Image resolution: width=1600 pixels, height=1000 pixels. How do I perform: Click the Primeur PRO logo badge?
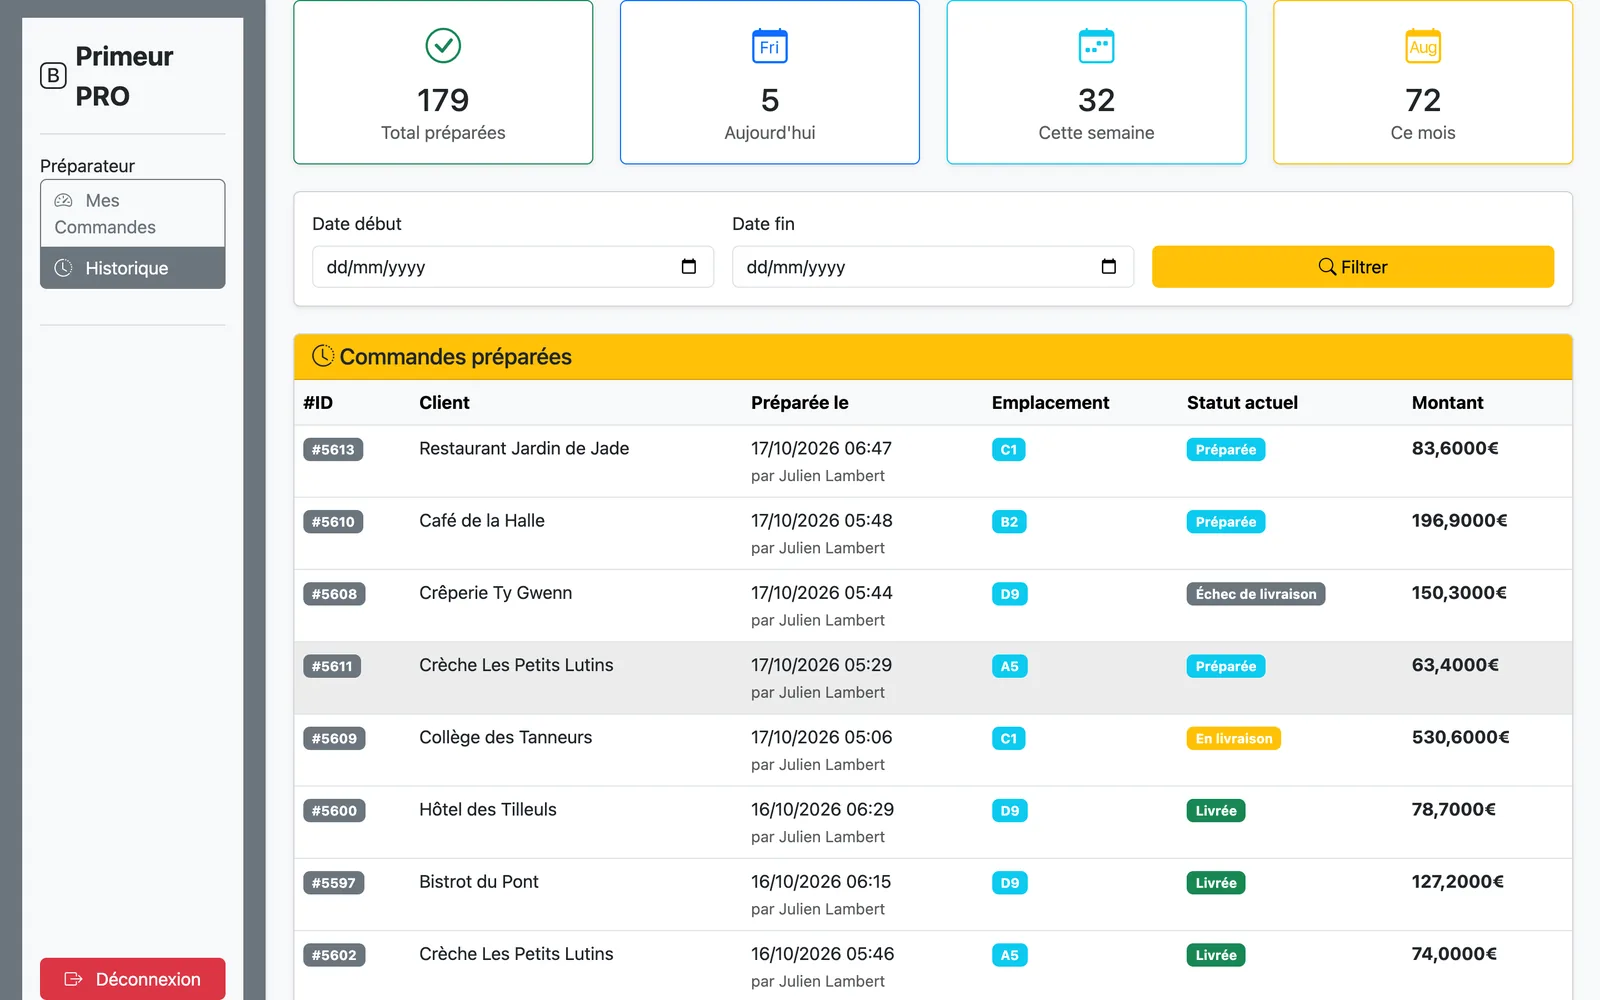53,76
